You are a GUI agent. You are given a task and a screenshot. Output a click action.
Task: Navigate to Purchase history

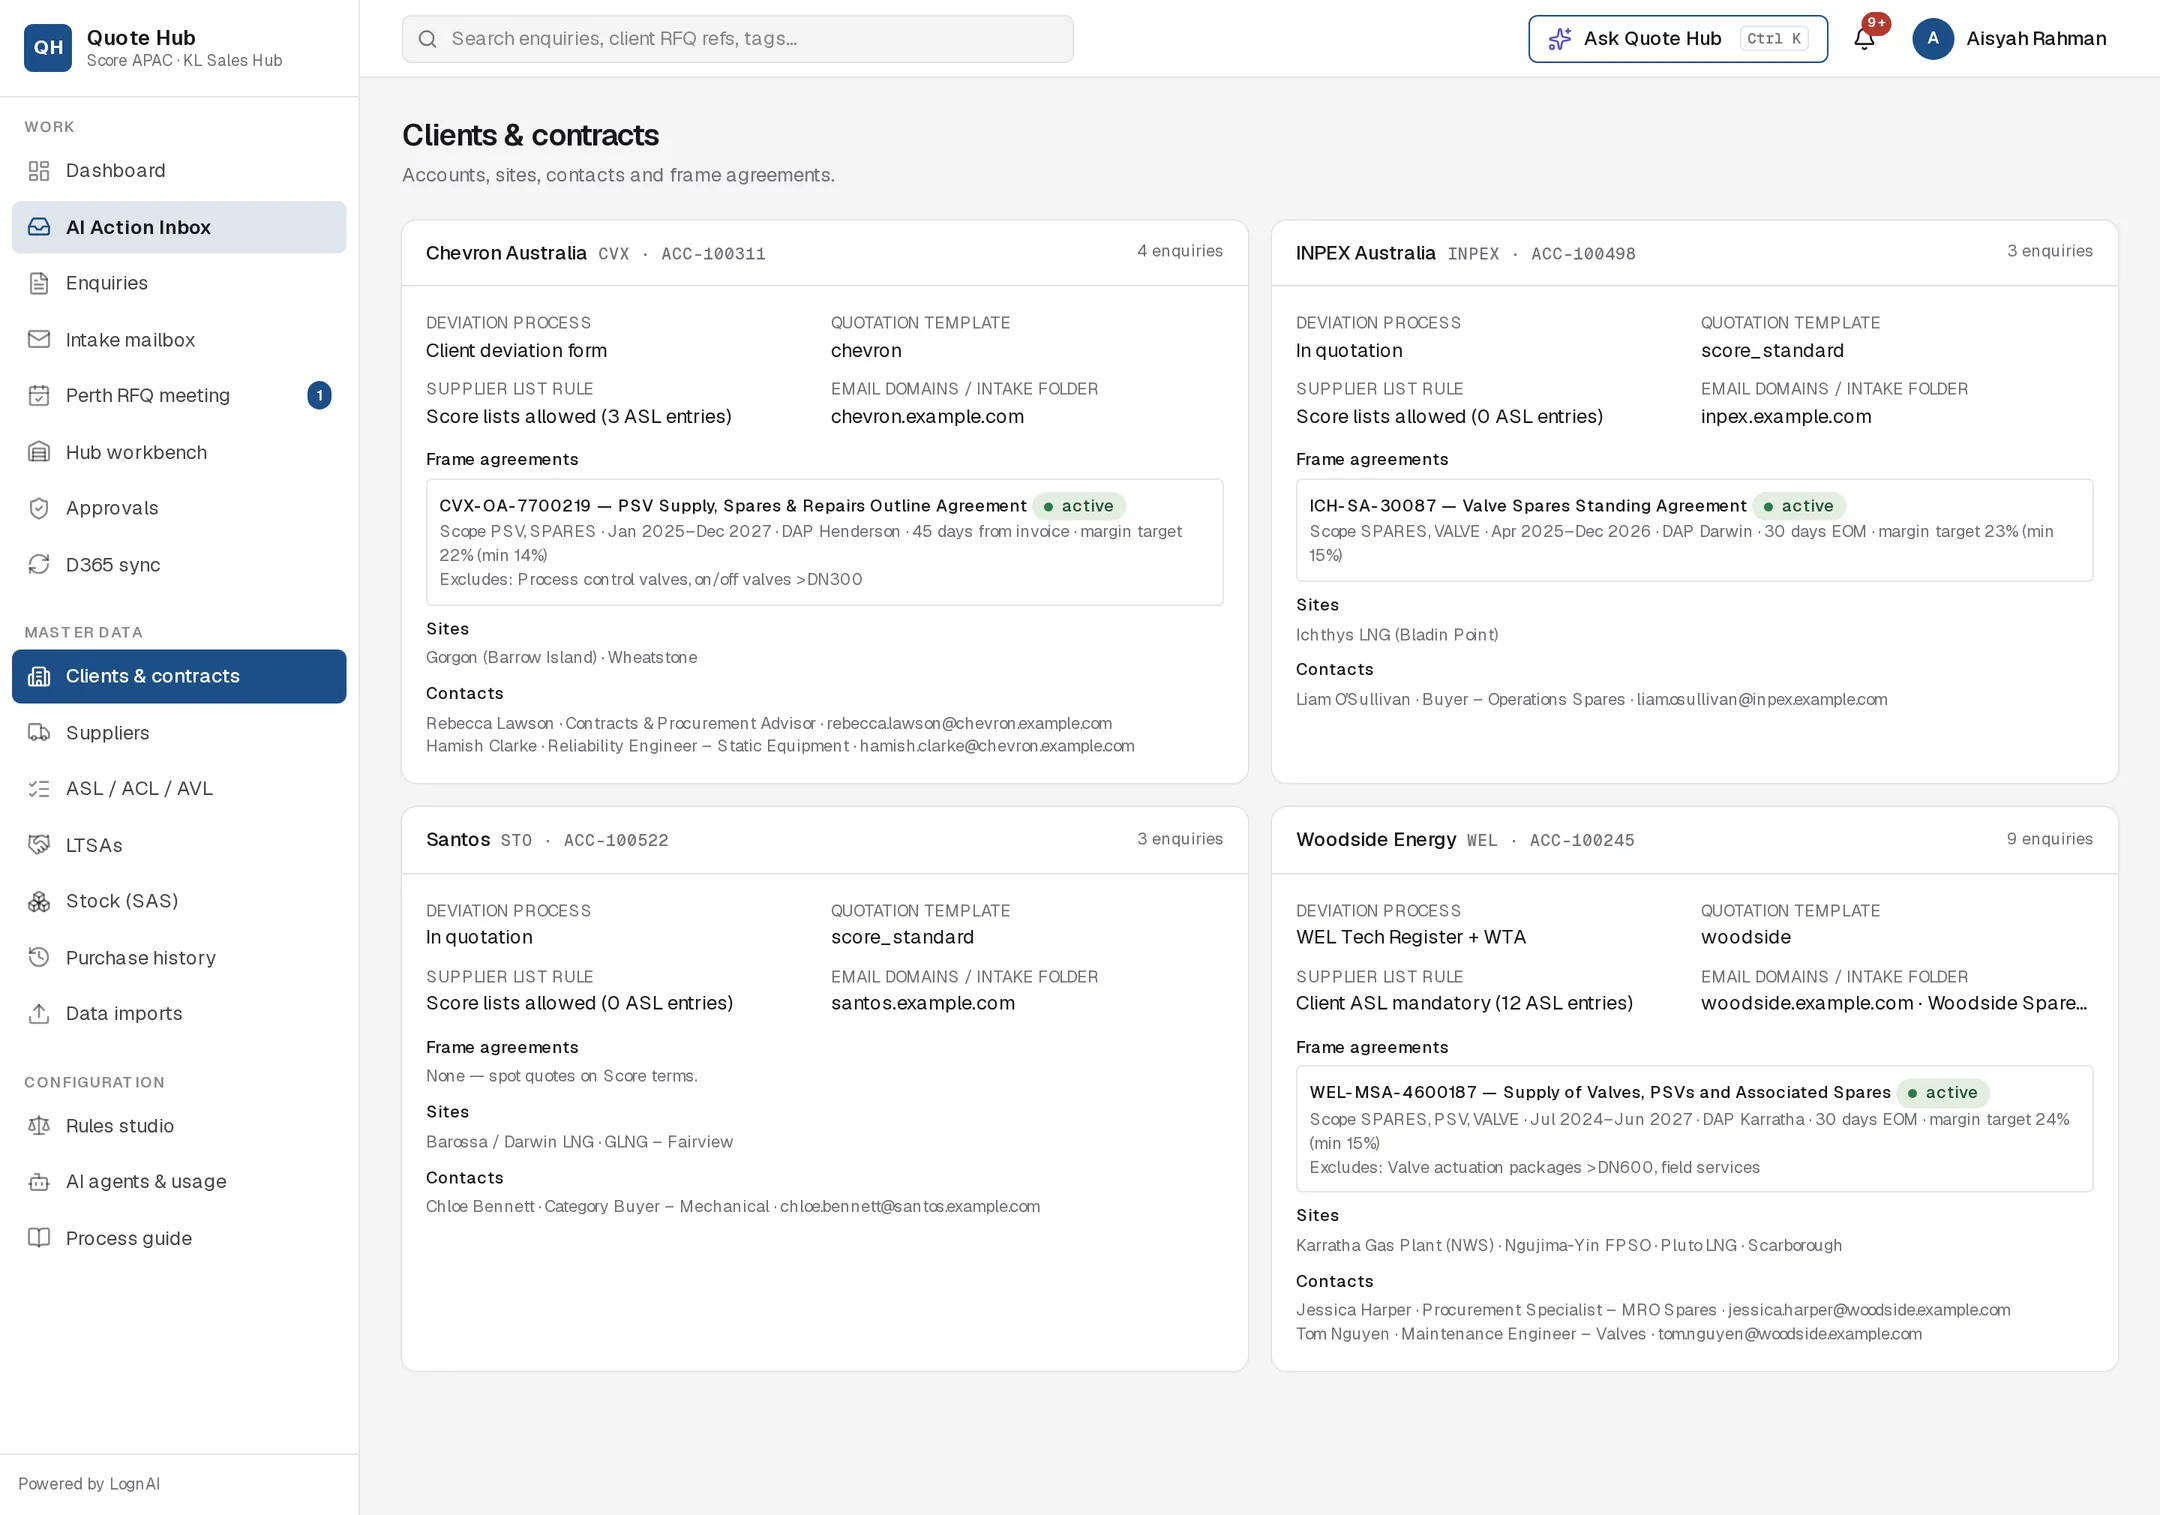pyautogui.click(x=179, y=957)
